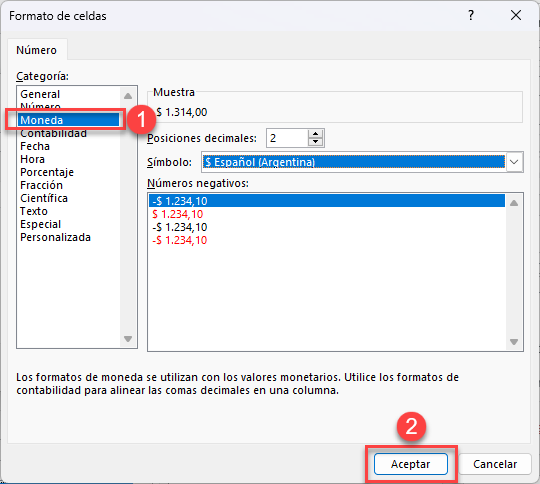Screen dimensions: 540x484
Task: Select red -$ 1.234,10 negative format
Action: click(x=327, y=240)
